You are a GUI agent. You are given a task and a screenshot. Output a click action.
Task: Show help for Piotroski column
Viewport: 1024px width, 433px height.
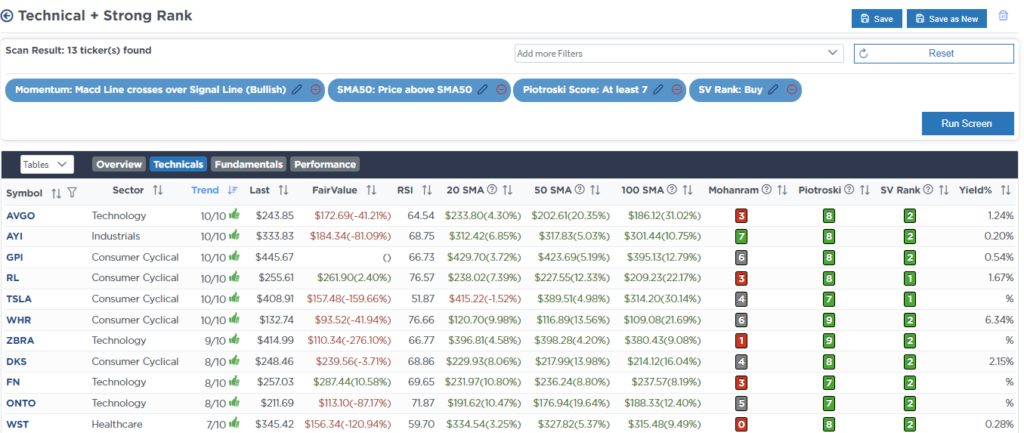[848, 190]
